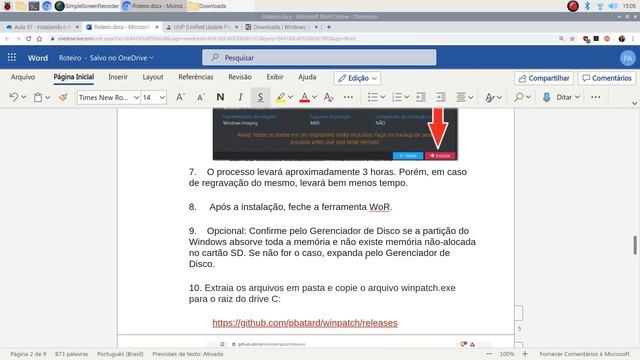Expand the paste options dropdown arrow
The width and height of the screenshot is (640, 360).
coord(48,97)
